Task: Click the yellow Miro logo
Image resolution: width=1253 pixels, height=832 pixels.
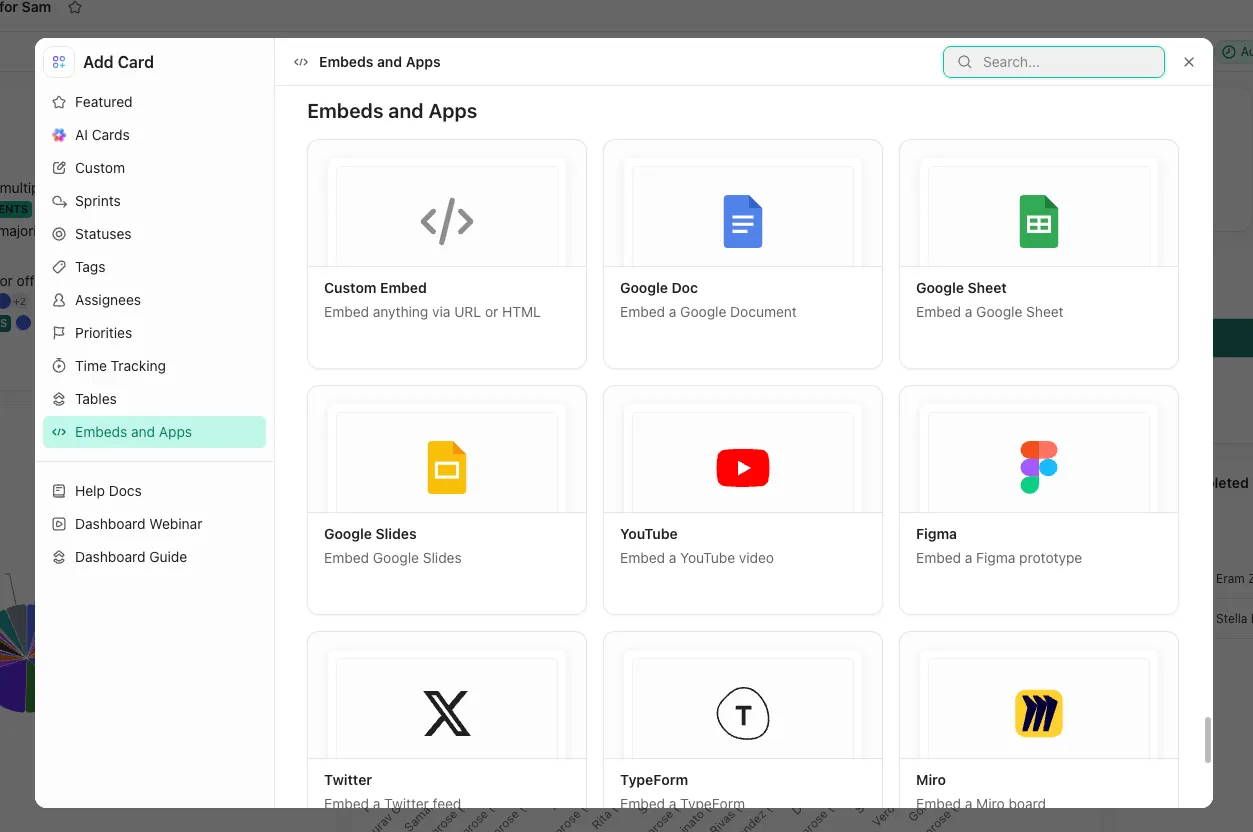Action: (x=1039, y=714)
